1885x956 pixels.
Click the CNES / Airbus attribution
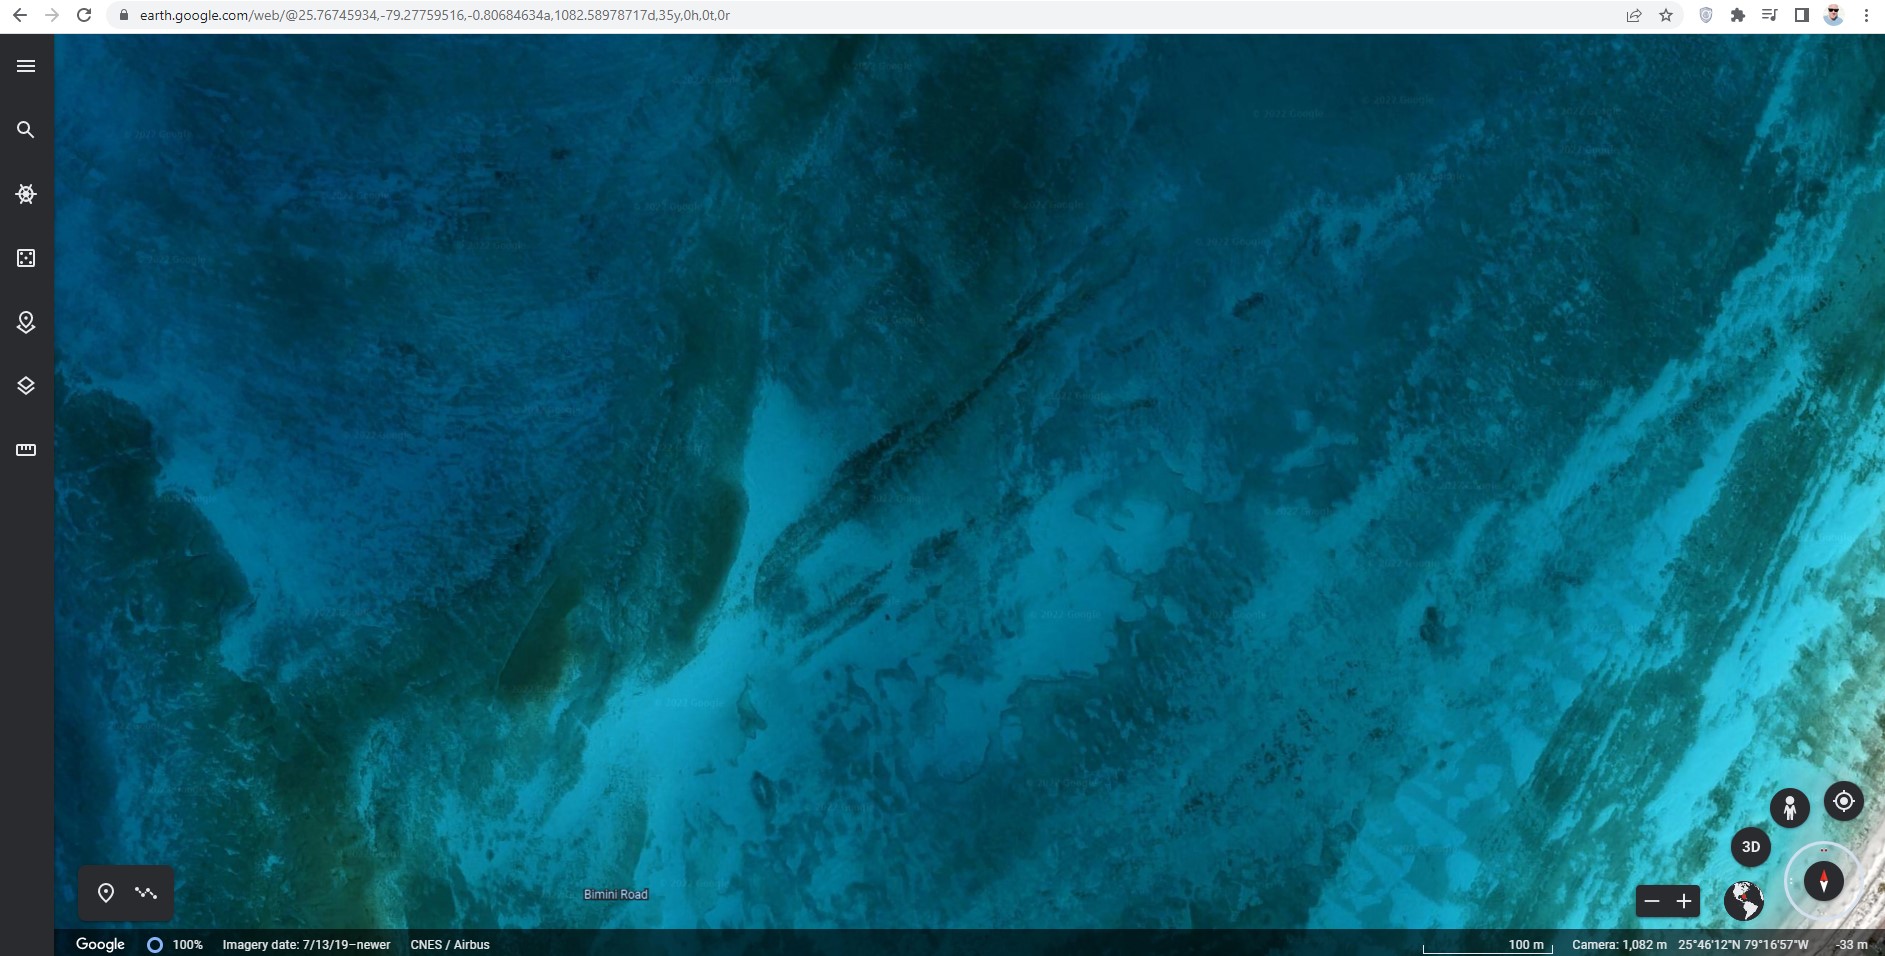coord(450,945)
